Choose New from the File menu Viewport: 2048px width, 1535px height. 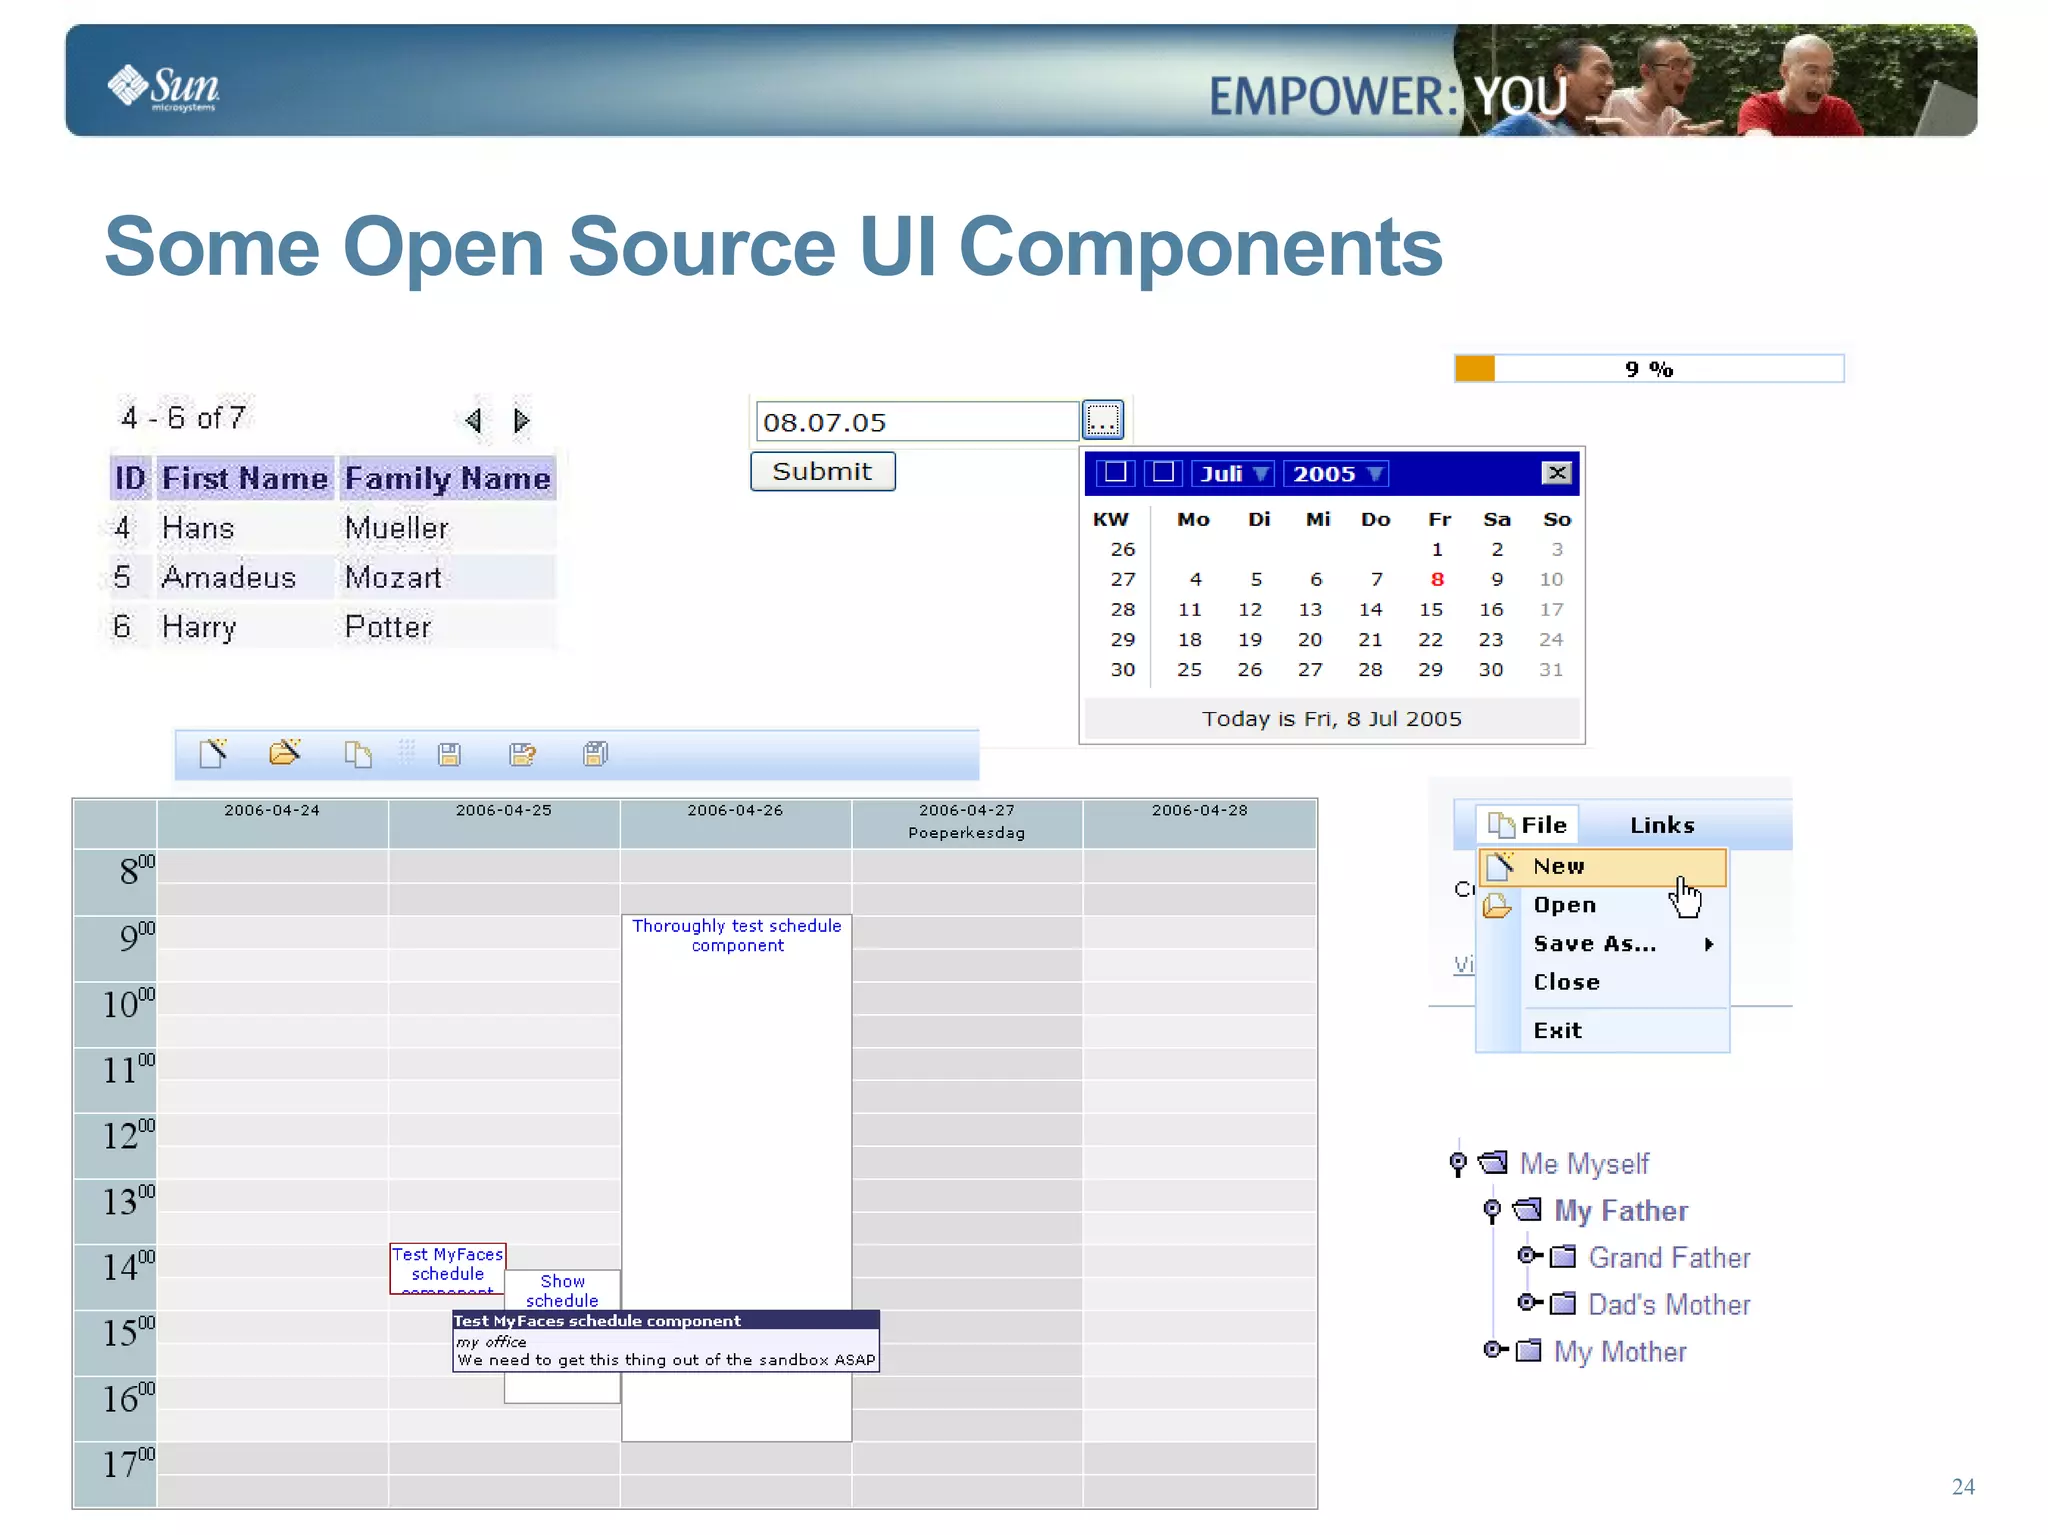coord(1603,867)
